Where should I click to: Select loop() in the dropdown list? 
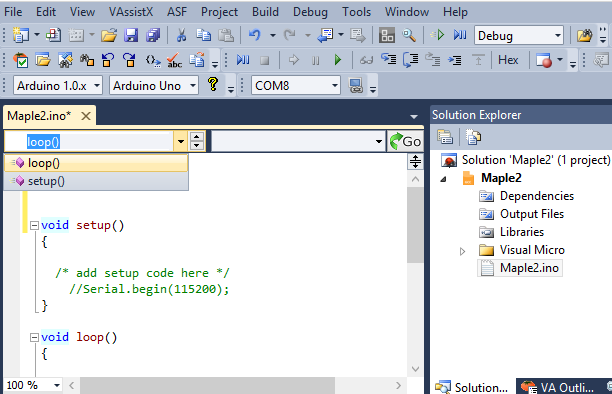pyautogui.click(x=96, y=163)
